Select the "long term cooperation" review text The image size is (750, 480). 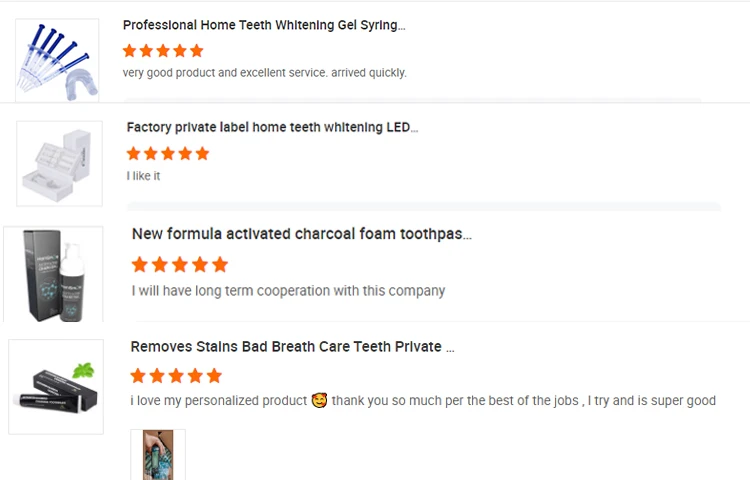(x=288, y=291)
